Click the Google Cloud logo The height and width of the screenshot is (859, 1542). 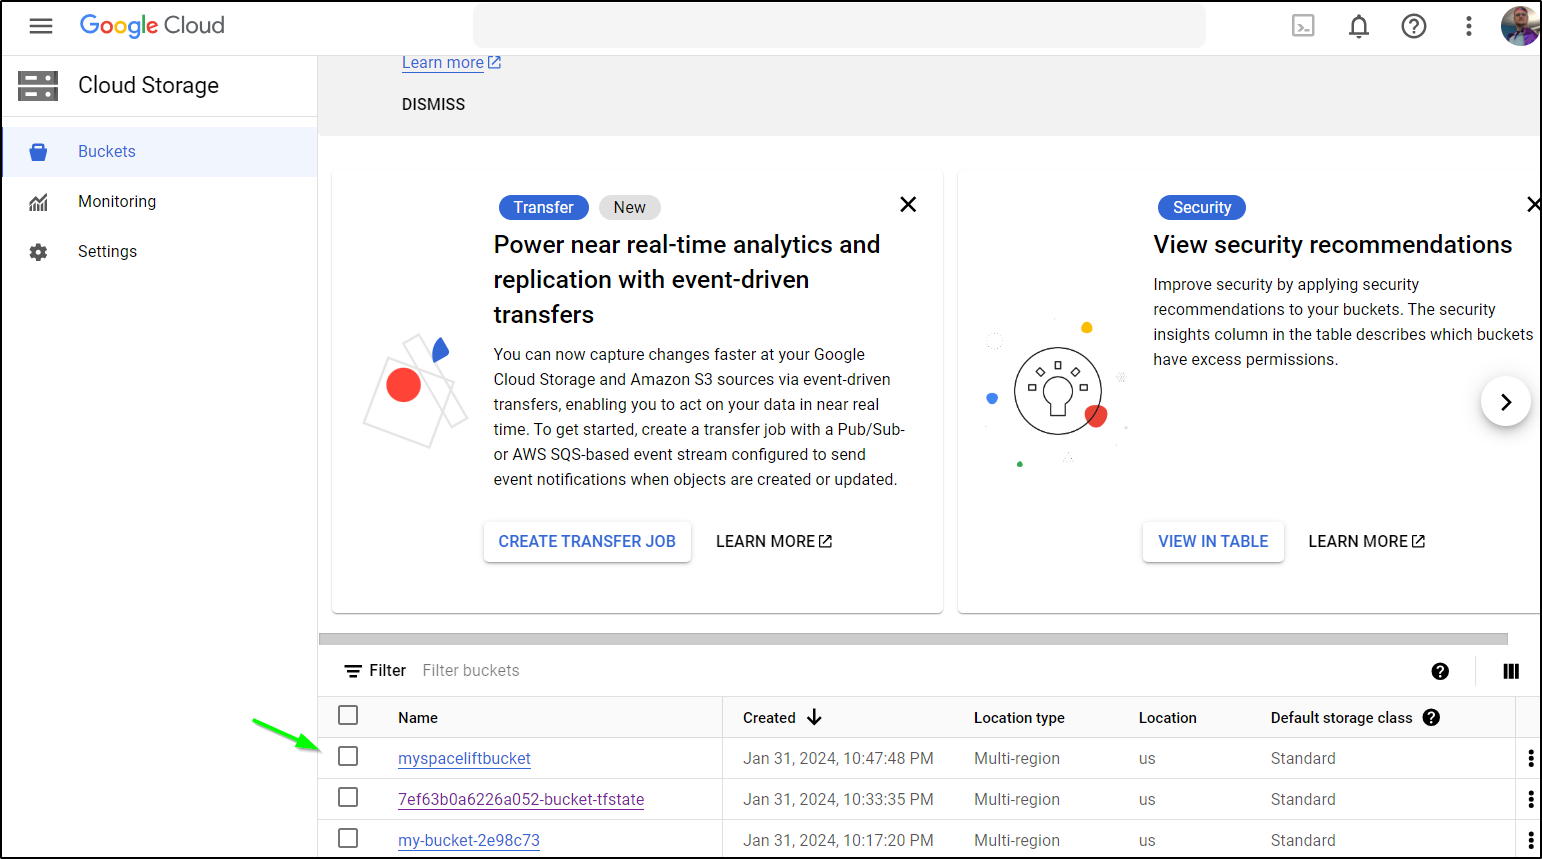152,26
